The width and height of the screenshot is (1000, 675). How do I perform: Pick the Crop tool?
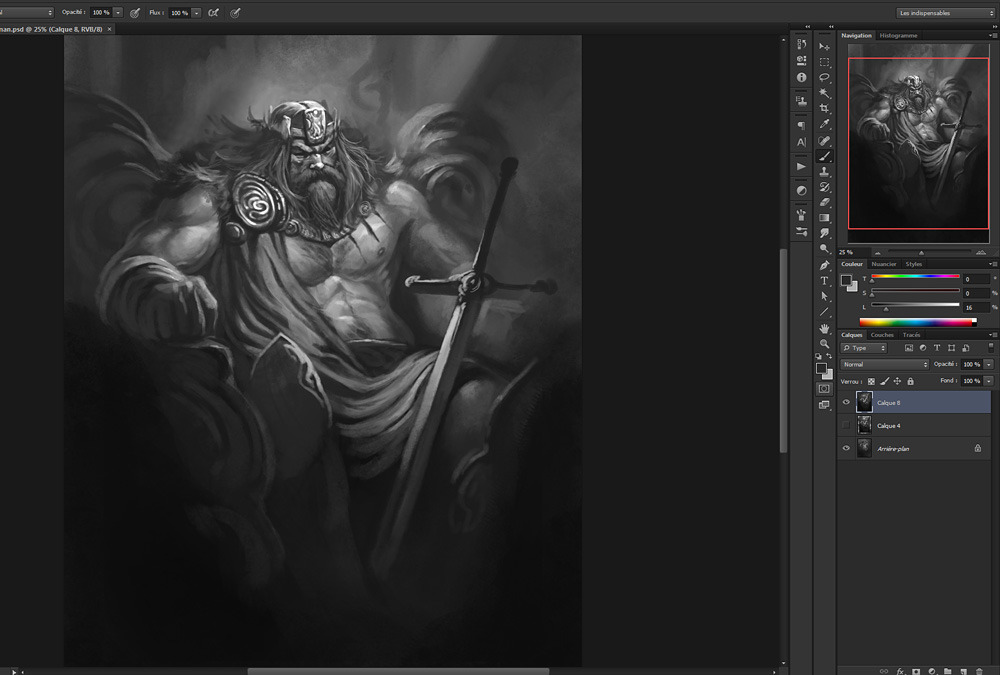point(825,108)
